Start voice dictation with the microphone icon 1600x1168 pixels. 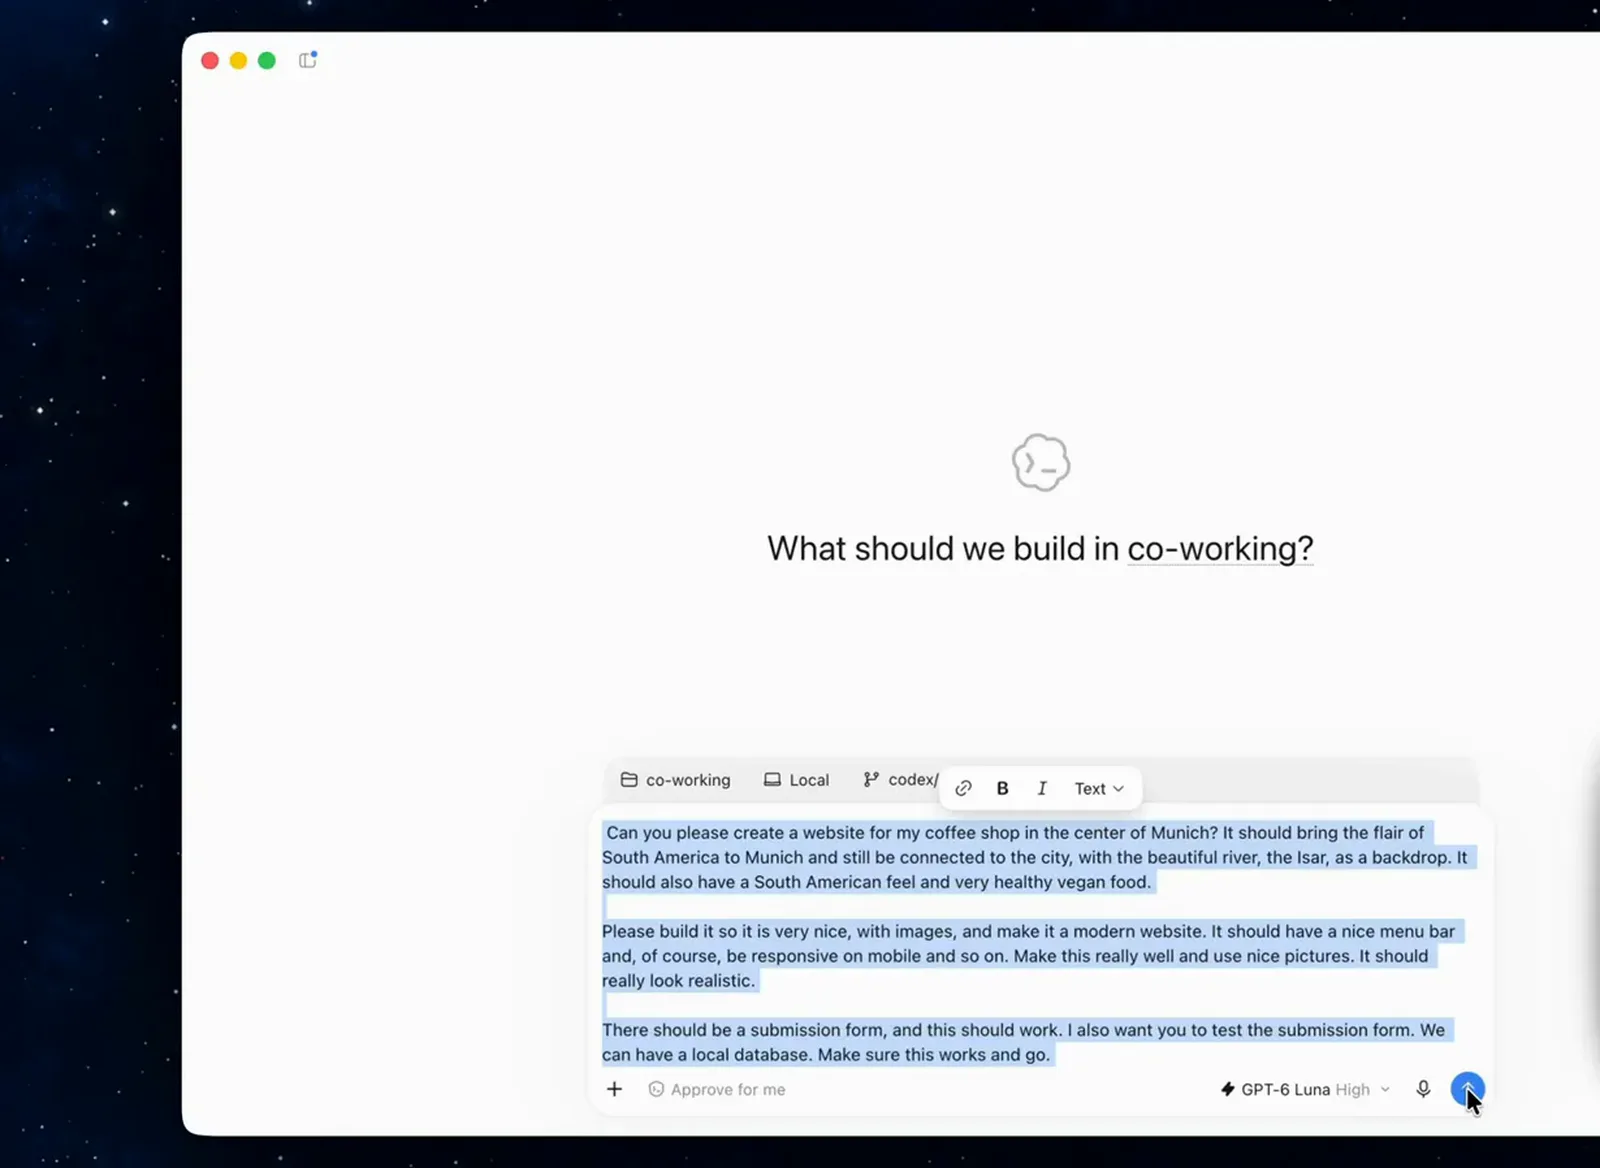1423,1089
